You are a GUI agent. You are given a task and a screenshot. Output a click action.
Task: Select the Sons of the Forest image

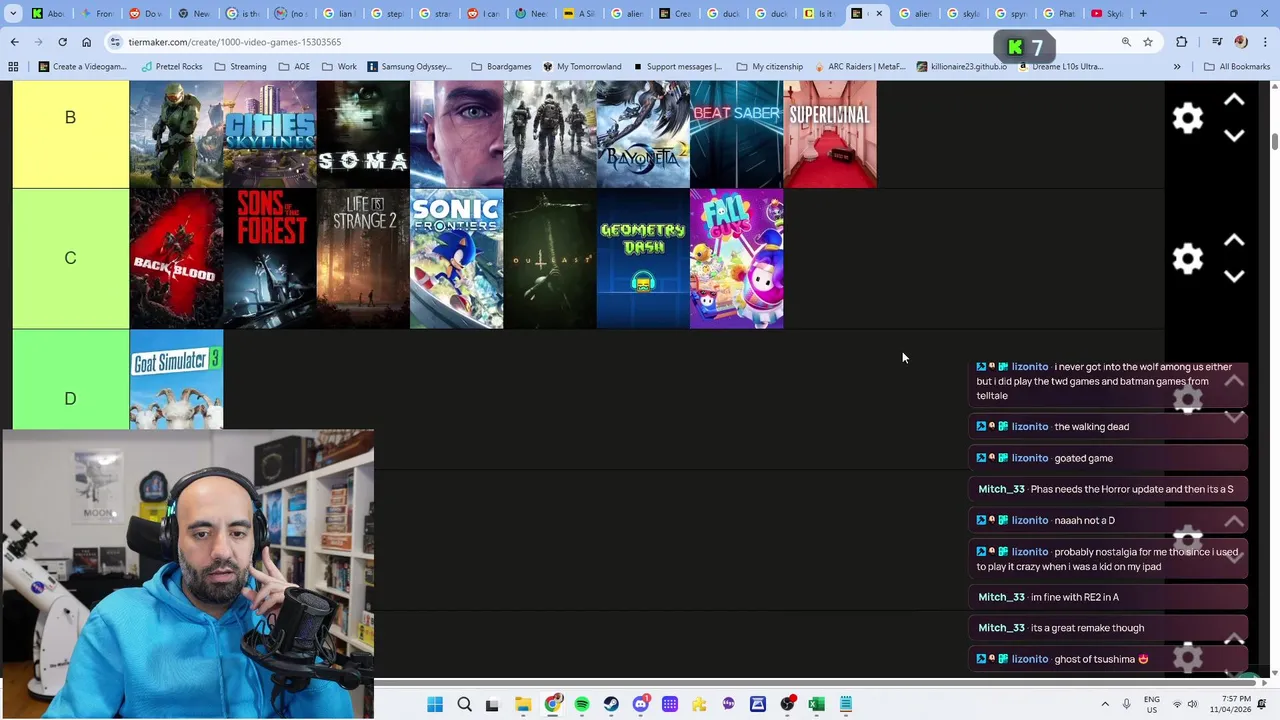pos(270,259)
